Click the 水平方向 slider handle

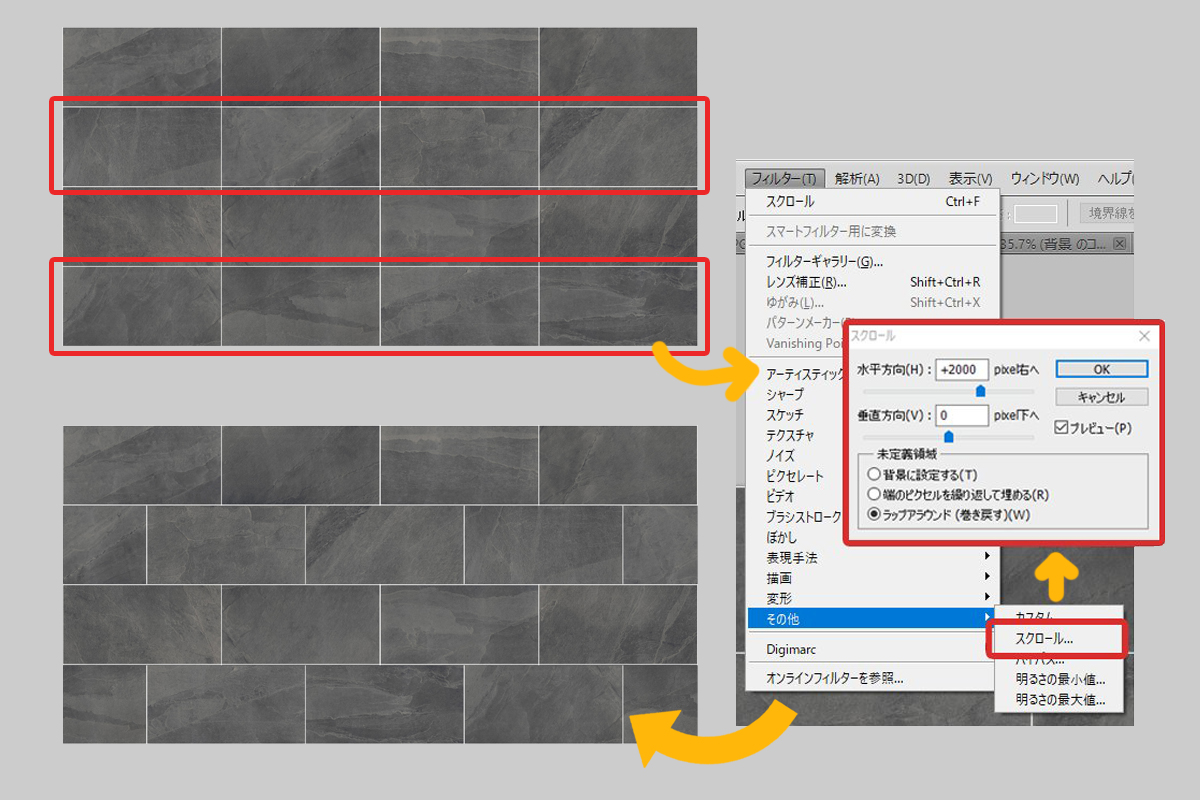coord(980,391)
